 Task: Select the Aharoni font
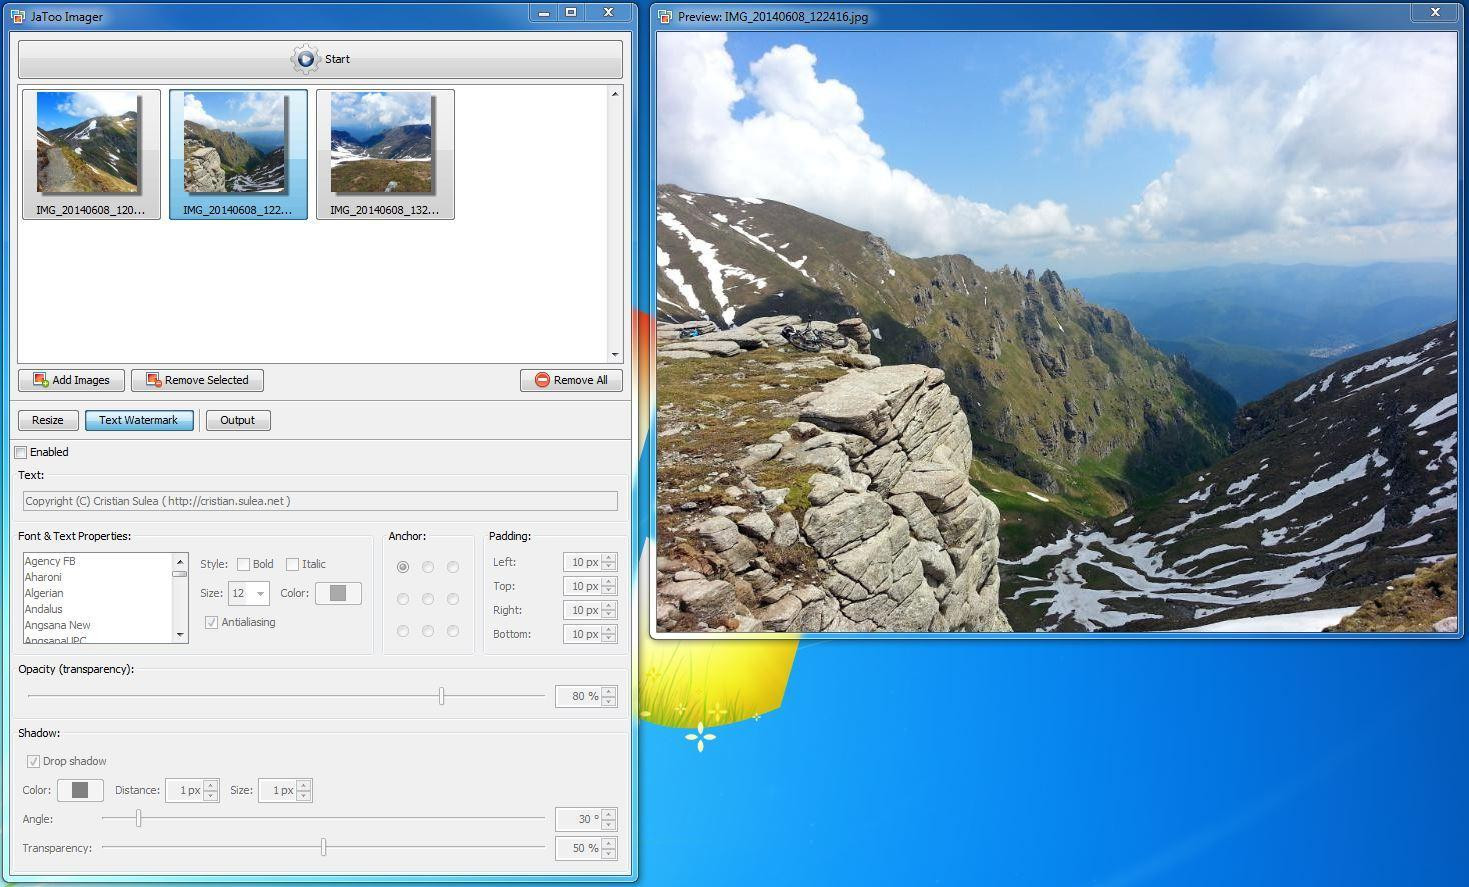[43, 577]
